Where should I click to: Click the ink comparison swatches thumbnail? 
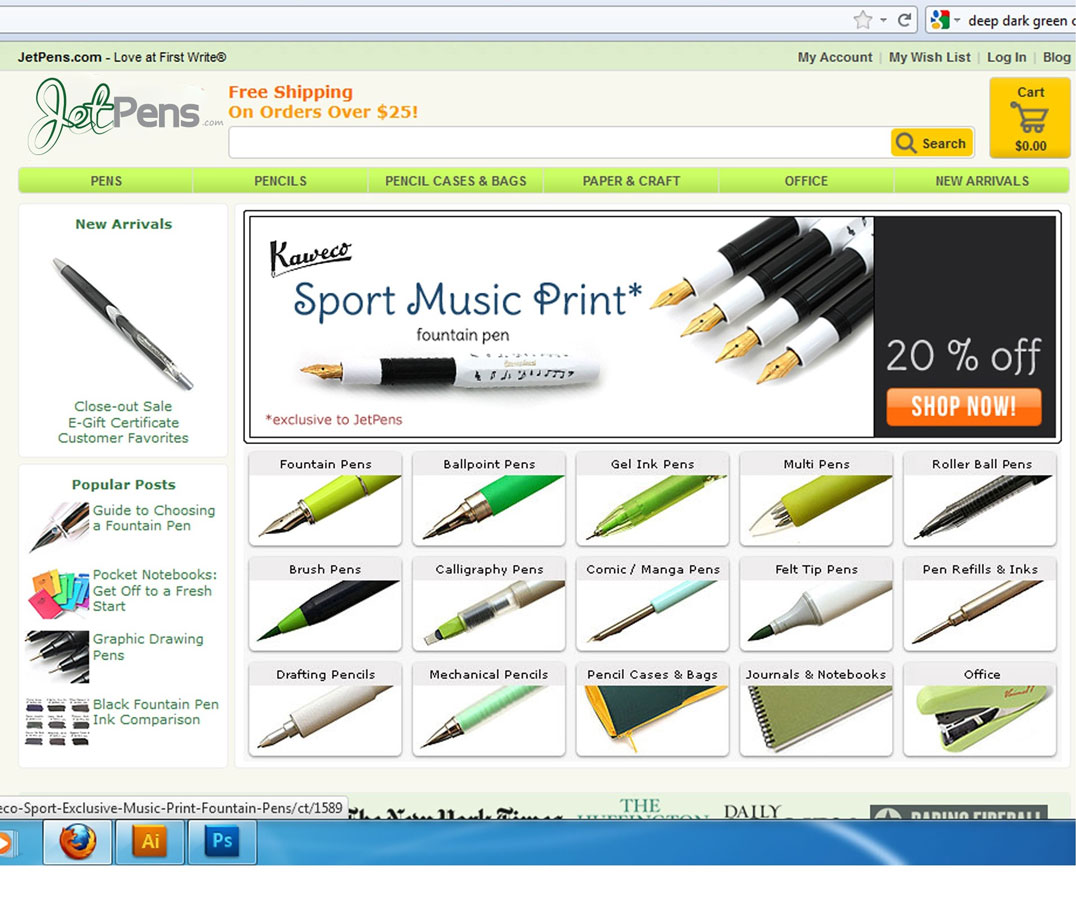58,722
